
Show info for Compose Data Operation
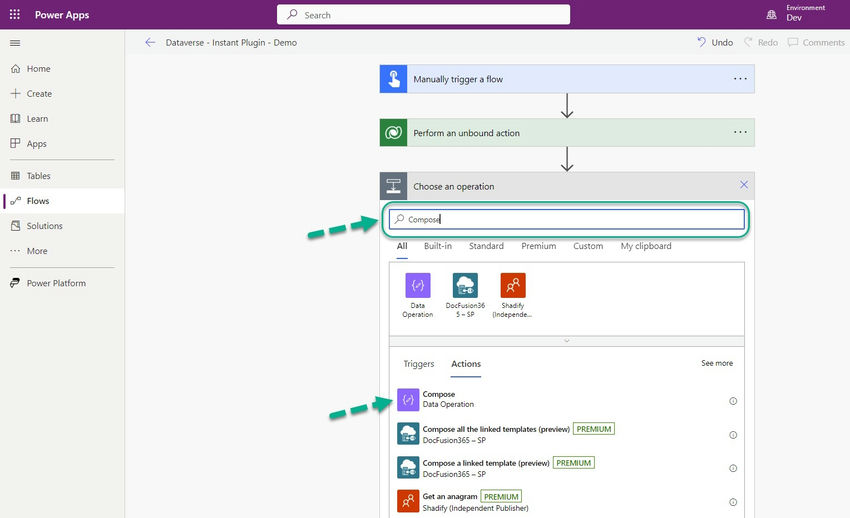[733, 401]
